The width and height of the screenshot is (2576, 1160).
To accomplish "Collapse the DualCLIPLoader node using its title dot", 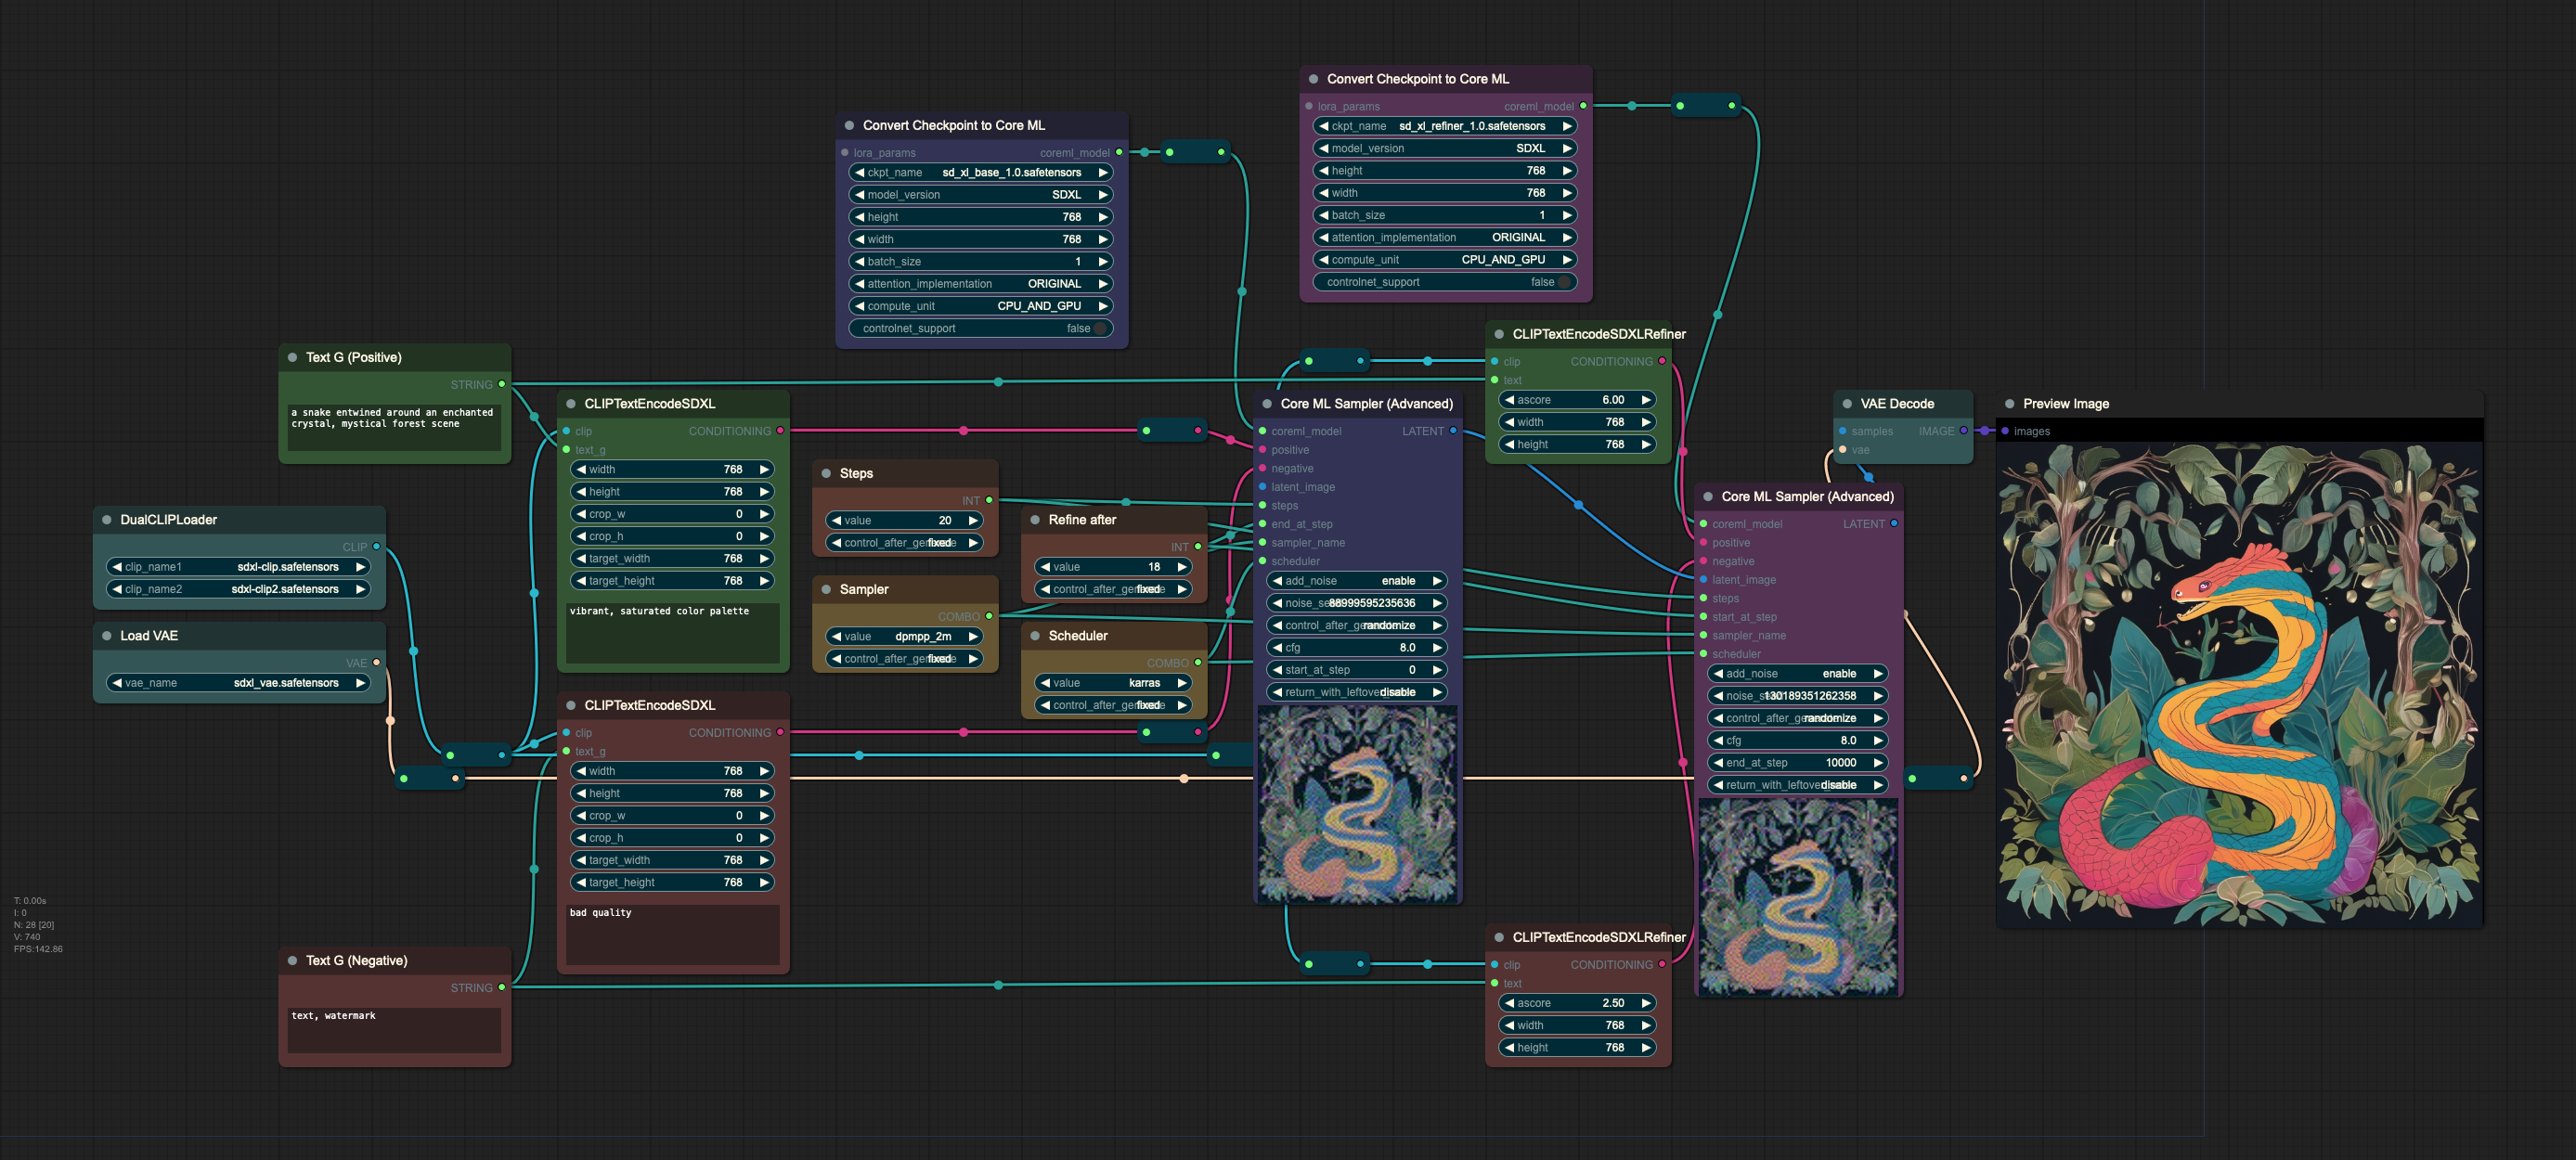I will pos(107,520).
